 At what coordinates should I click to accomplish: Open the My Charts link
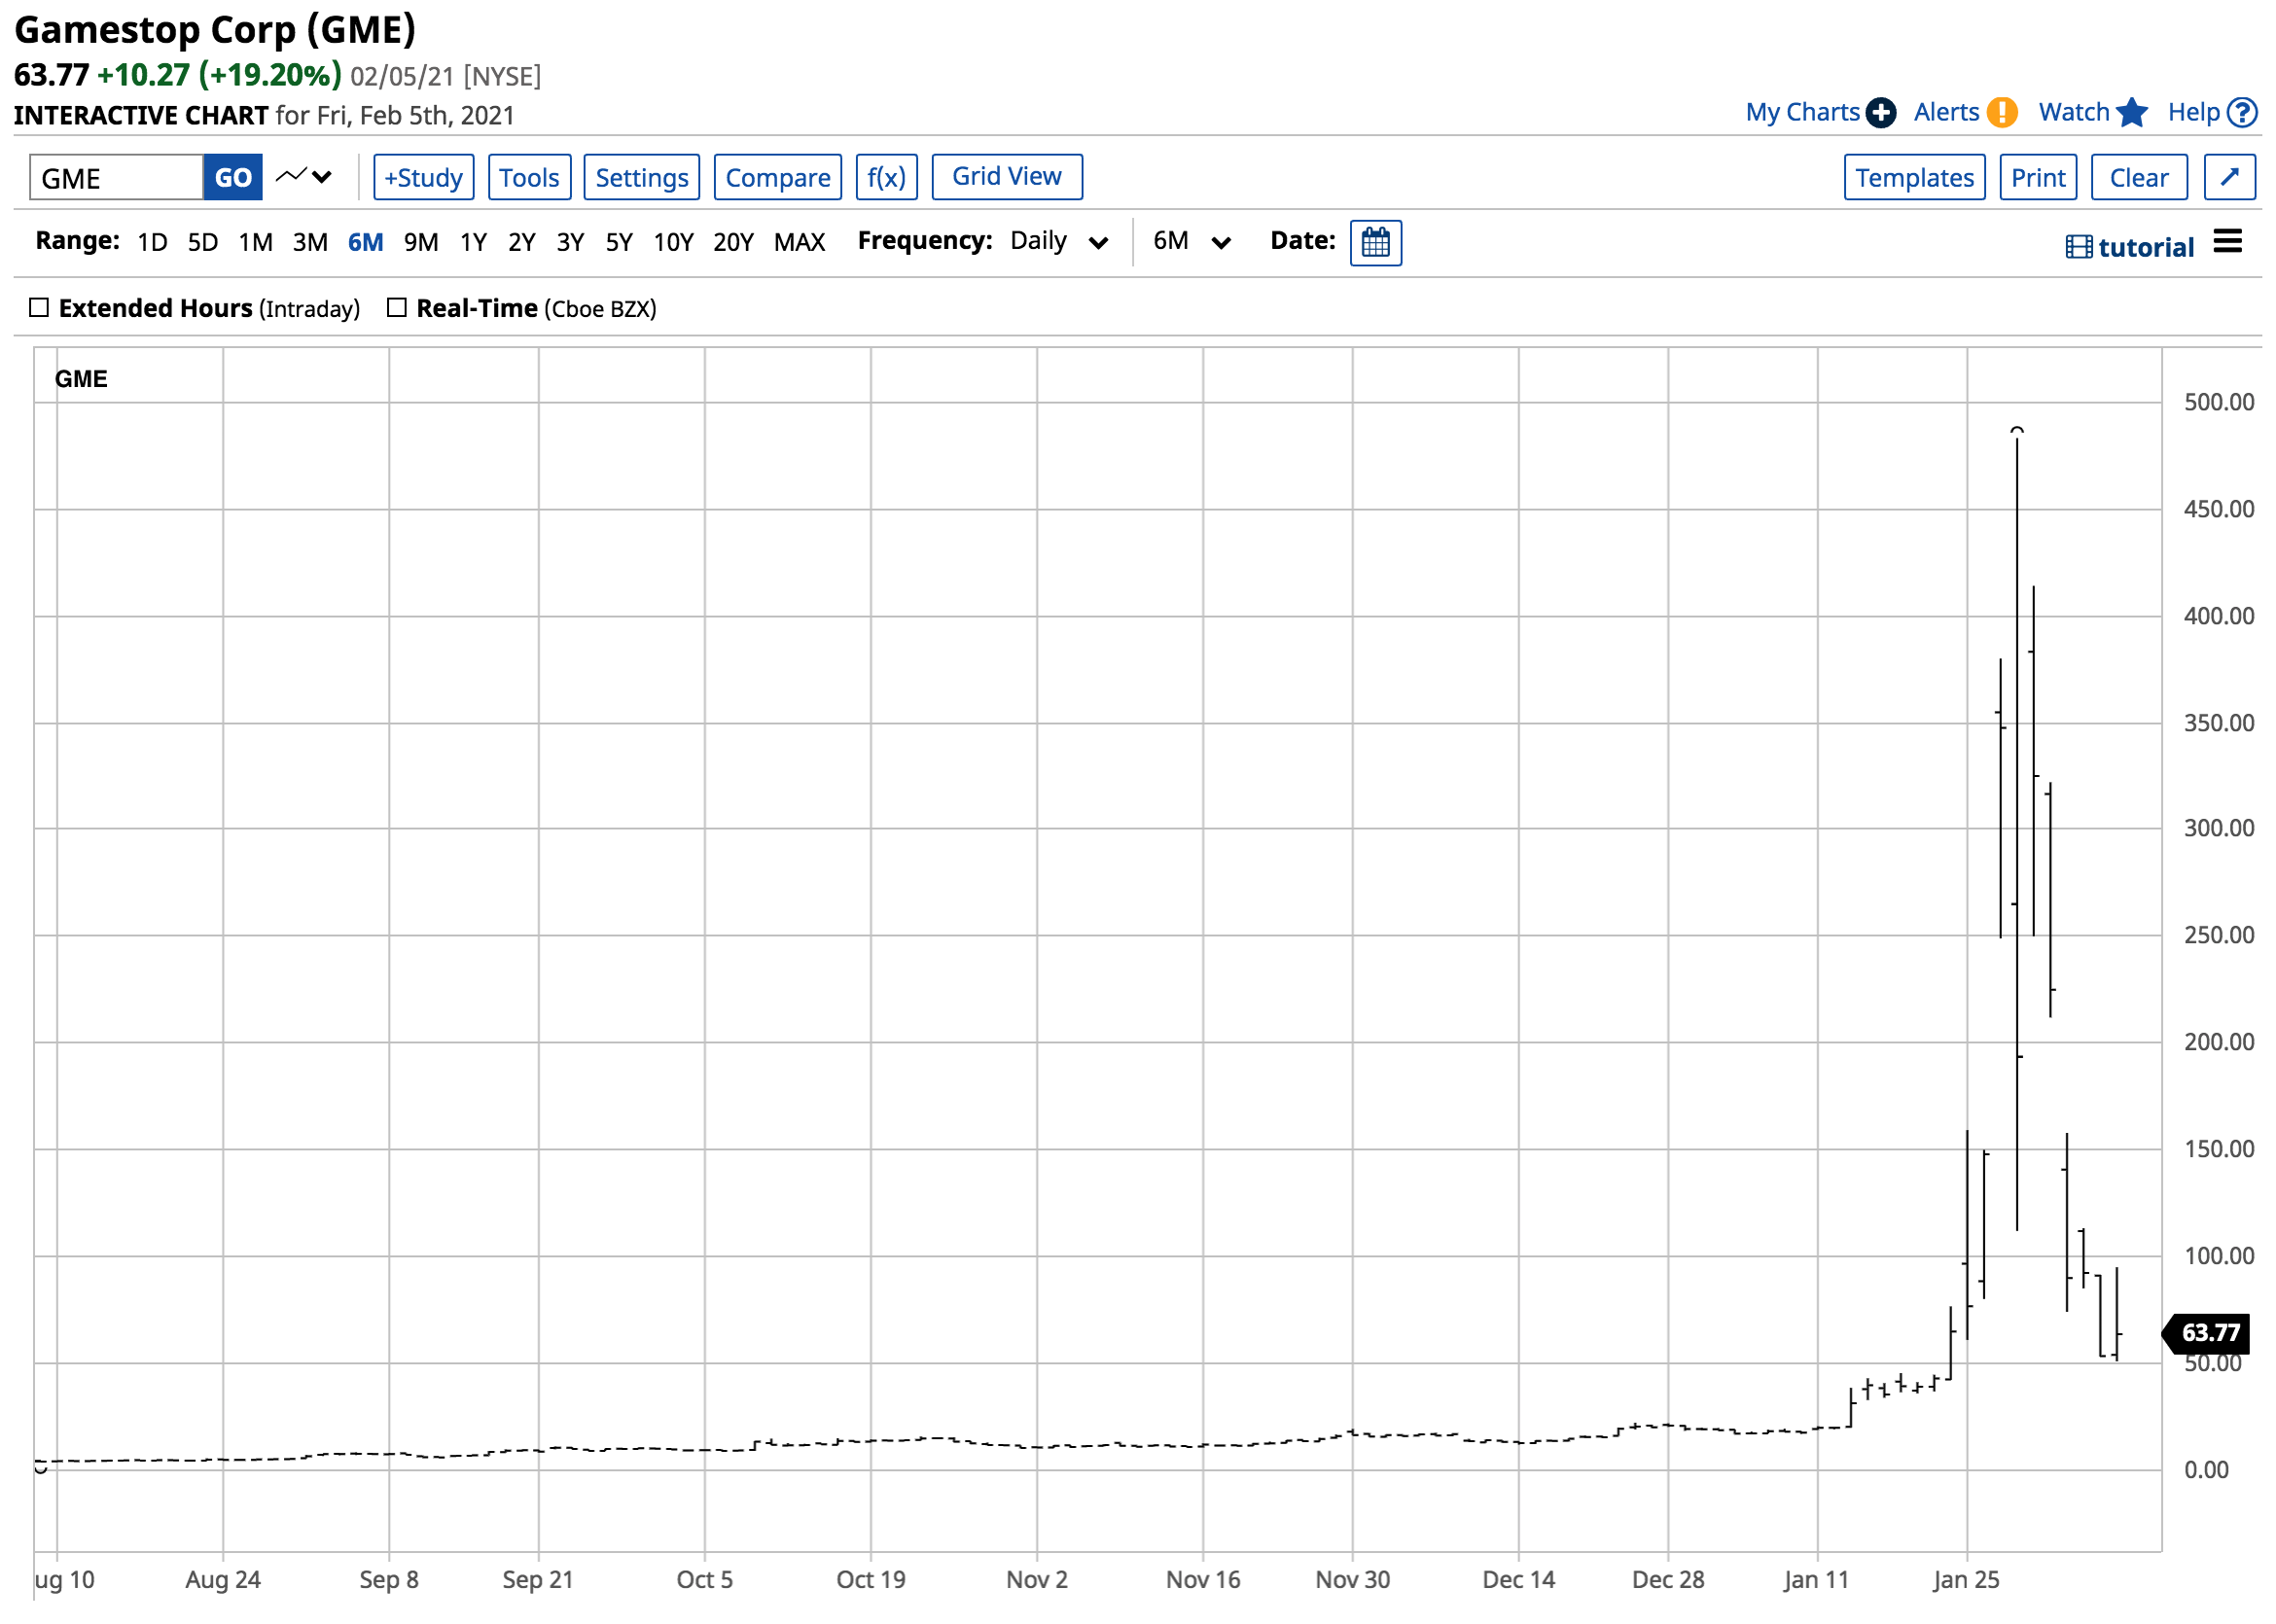click(x=1802, y=112)
